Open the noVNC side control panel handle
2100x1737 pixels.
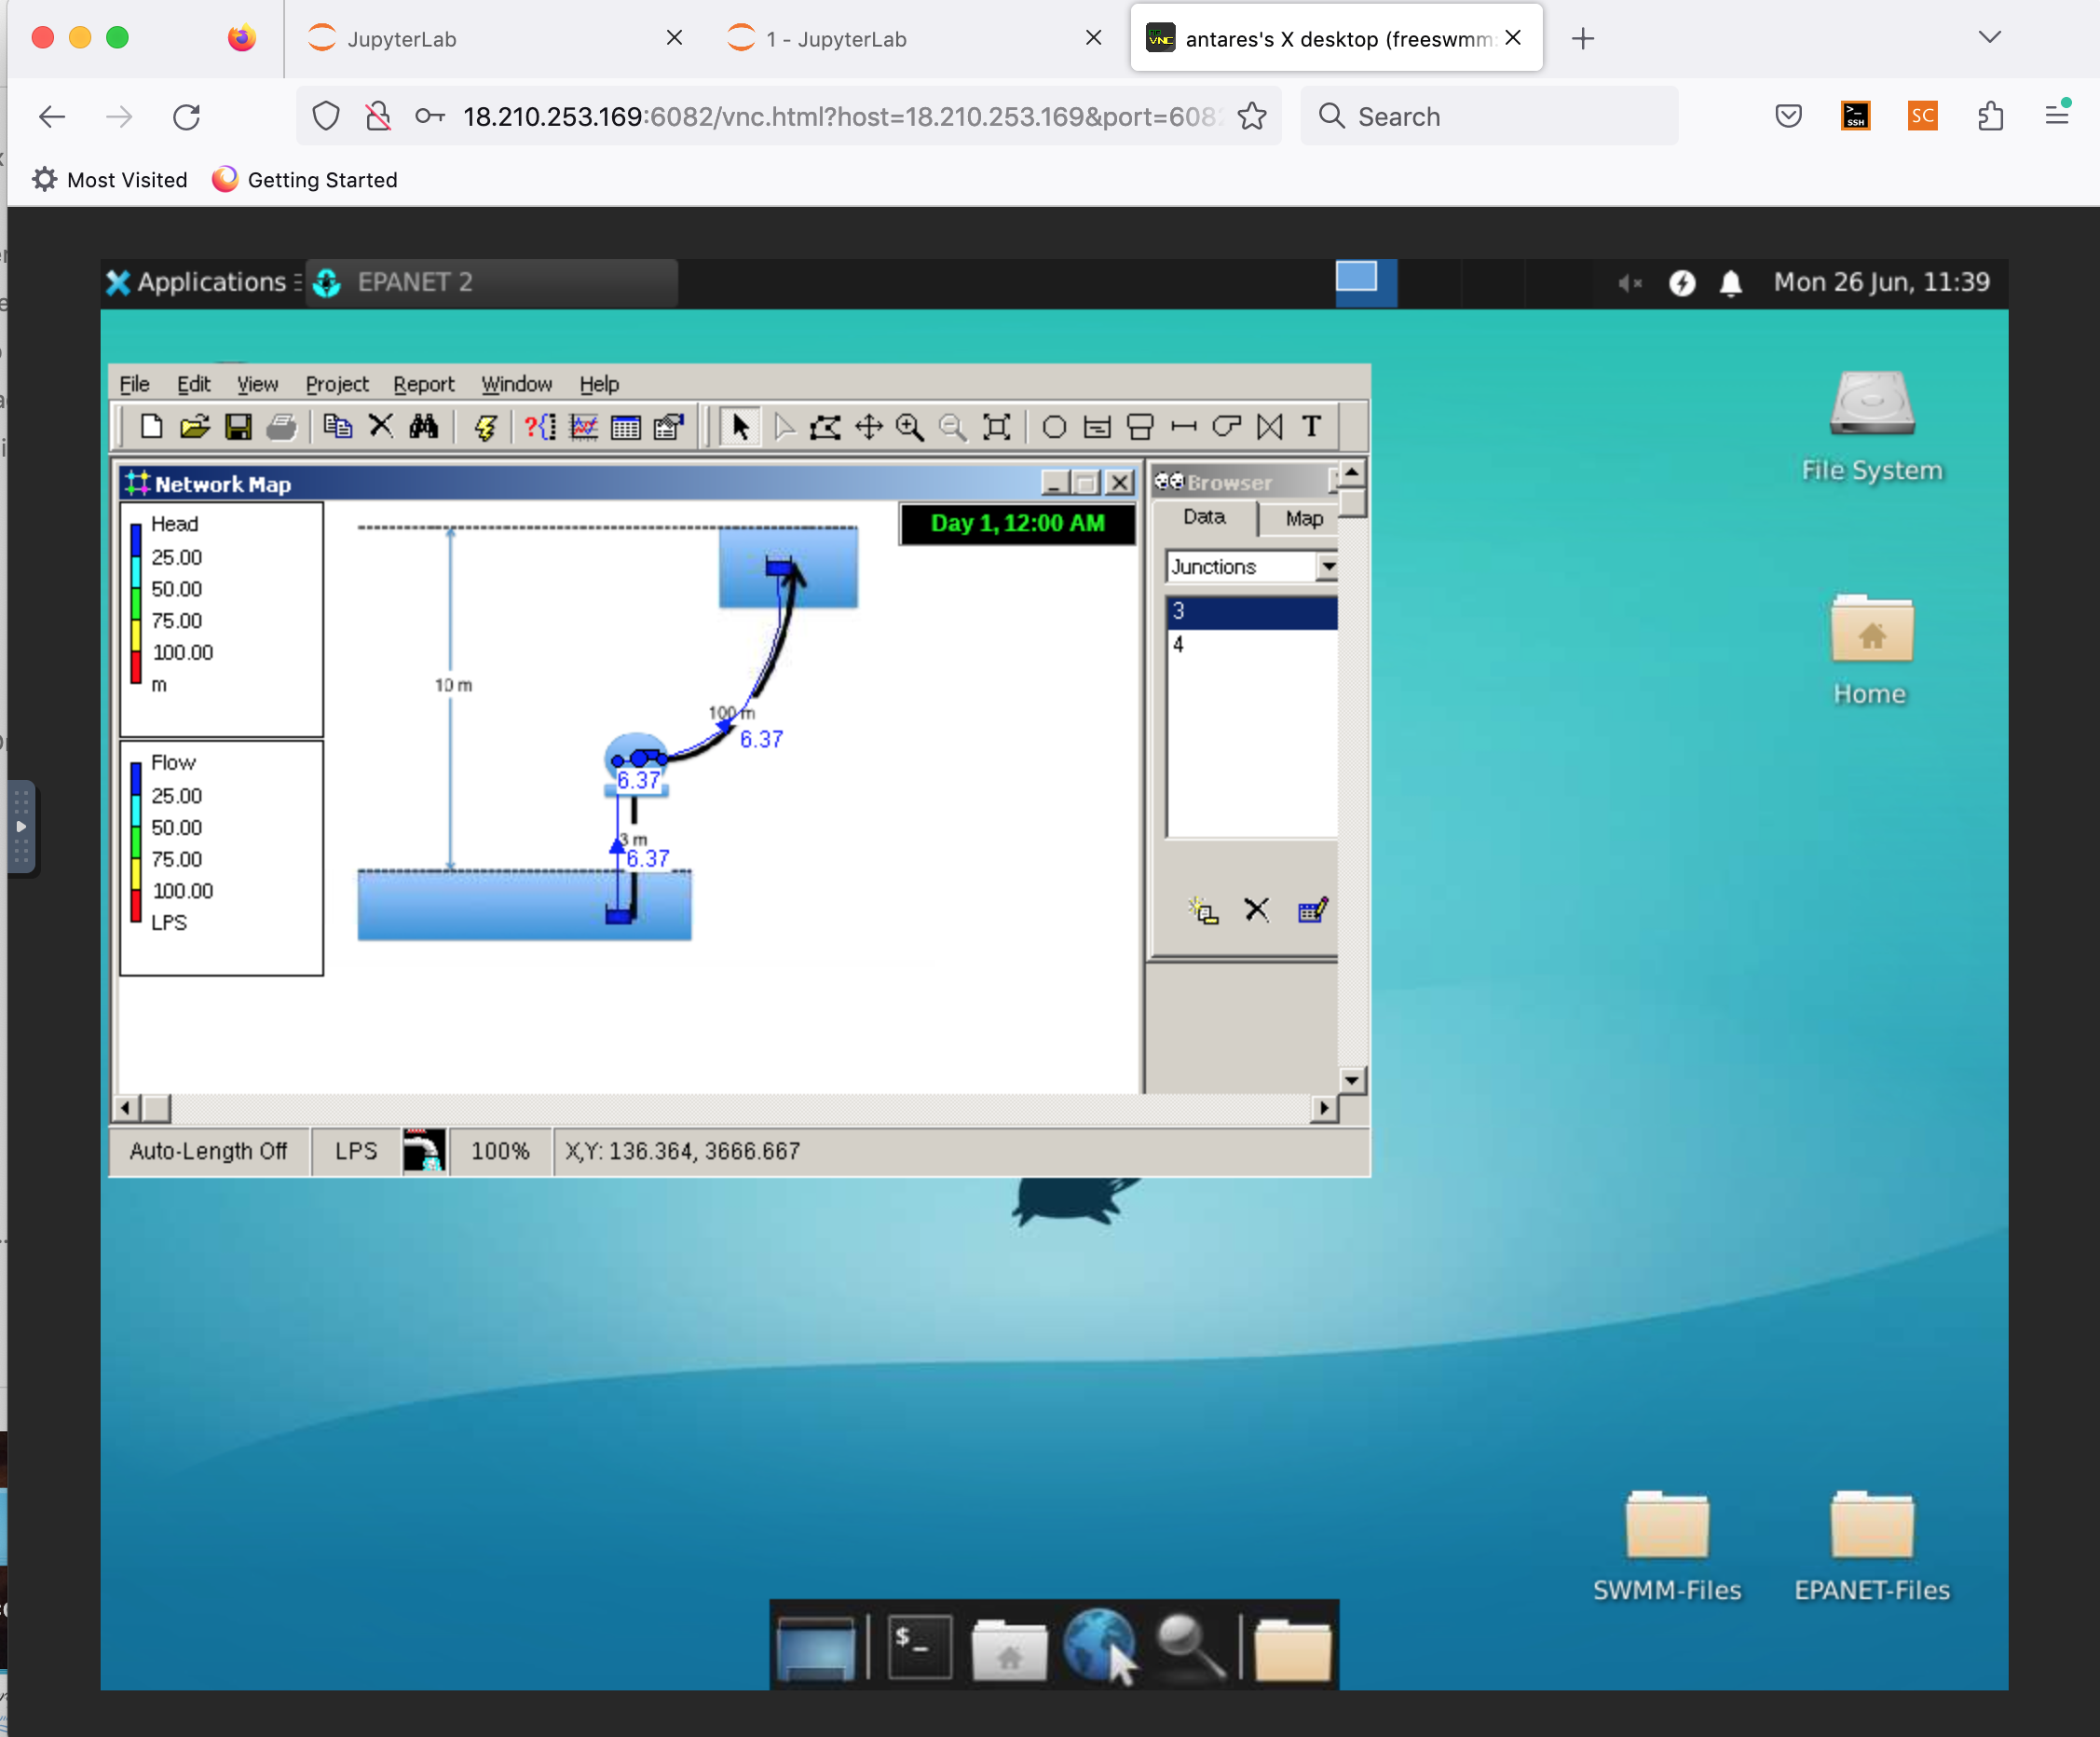pyautogui.click(x=21, y=828)
